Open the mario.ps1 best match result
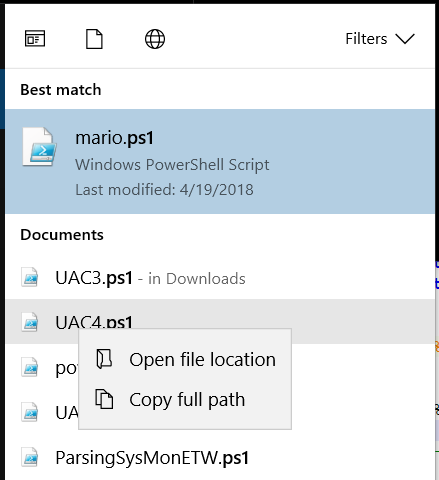 [x=220, y=161]
